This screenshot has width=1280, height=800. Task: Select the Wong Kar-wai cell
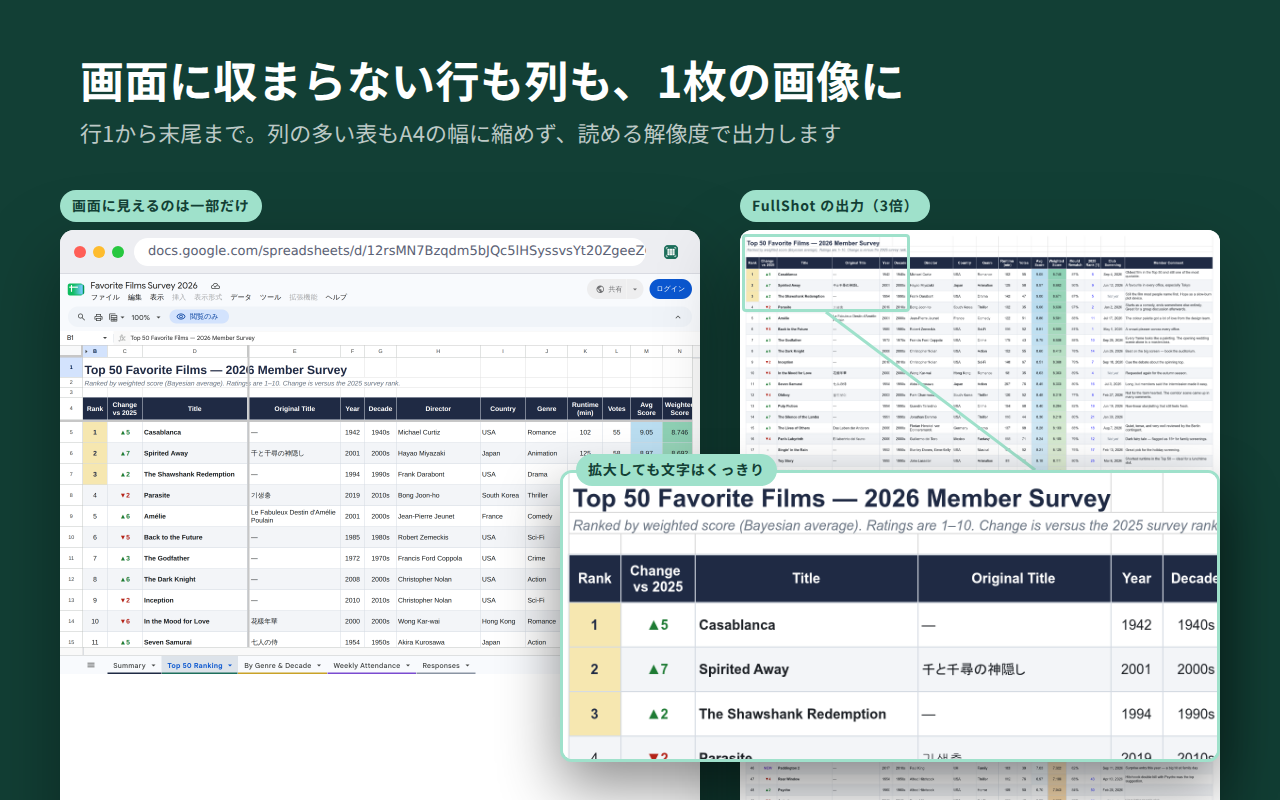438,621
